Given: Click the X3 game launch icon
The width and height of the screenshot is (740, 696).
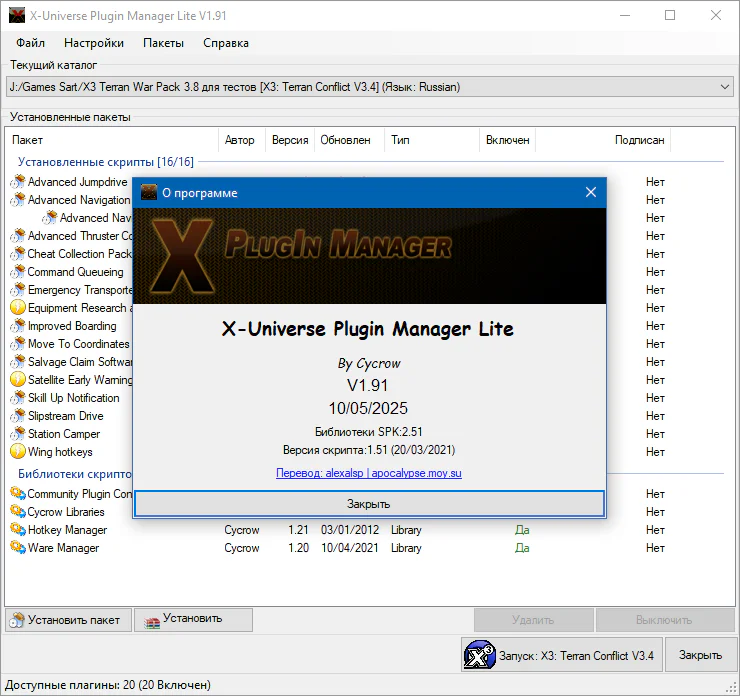Looking at the screenshot, I should tap(479, 655).
